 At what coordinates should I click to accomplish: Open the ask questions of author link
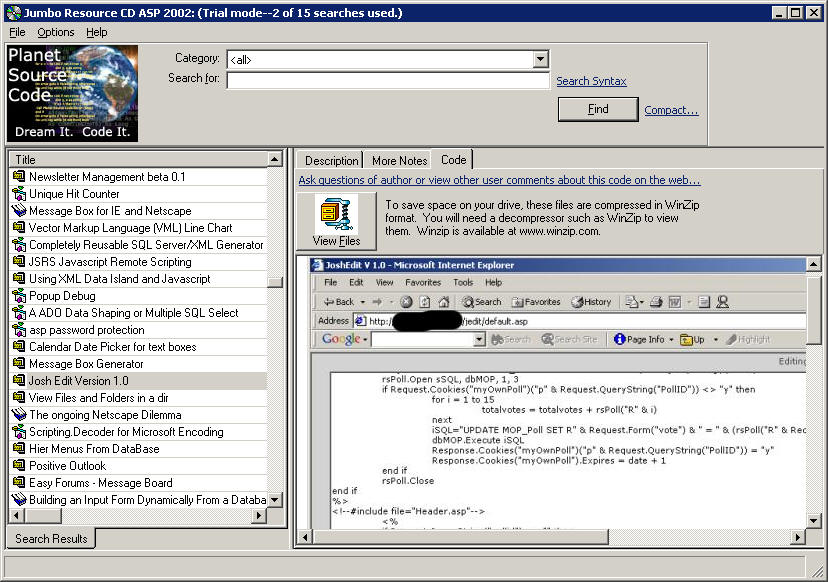[x=499, y=180]
